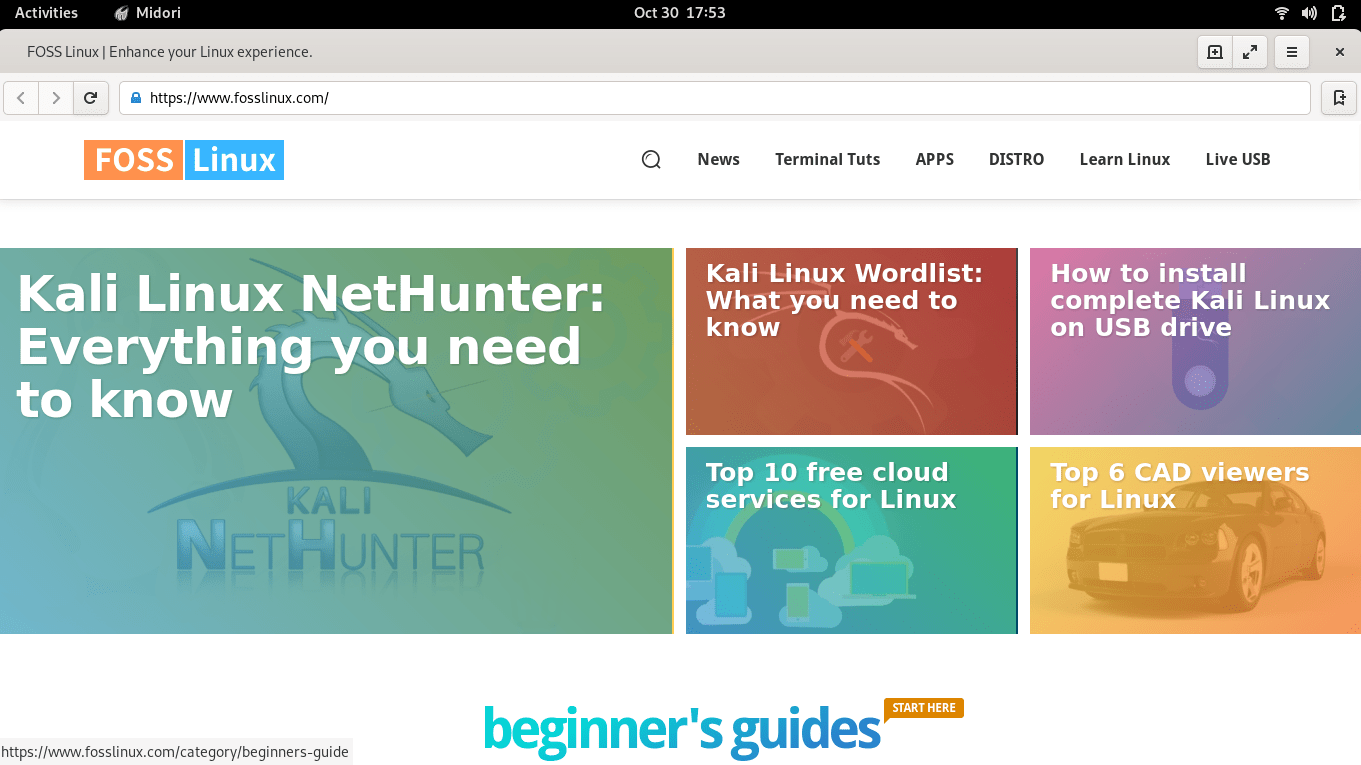Image resolution: width=1361 pixels, height=765 pixels.
Task: Close the Midori window
Action: 1340,52
